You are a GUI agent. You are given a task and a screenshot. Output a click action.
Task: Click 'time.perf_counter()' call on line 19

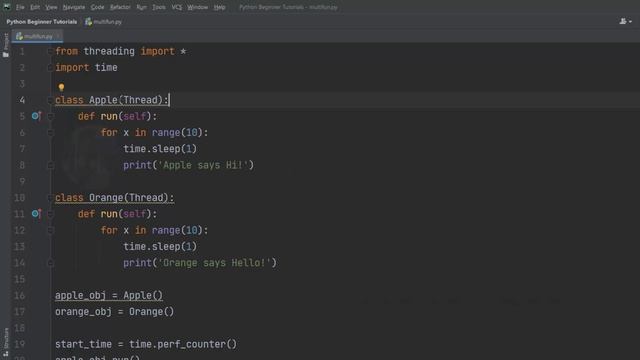pyautogui.click(x=183, y=344)
